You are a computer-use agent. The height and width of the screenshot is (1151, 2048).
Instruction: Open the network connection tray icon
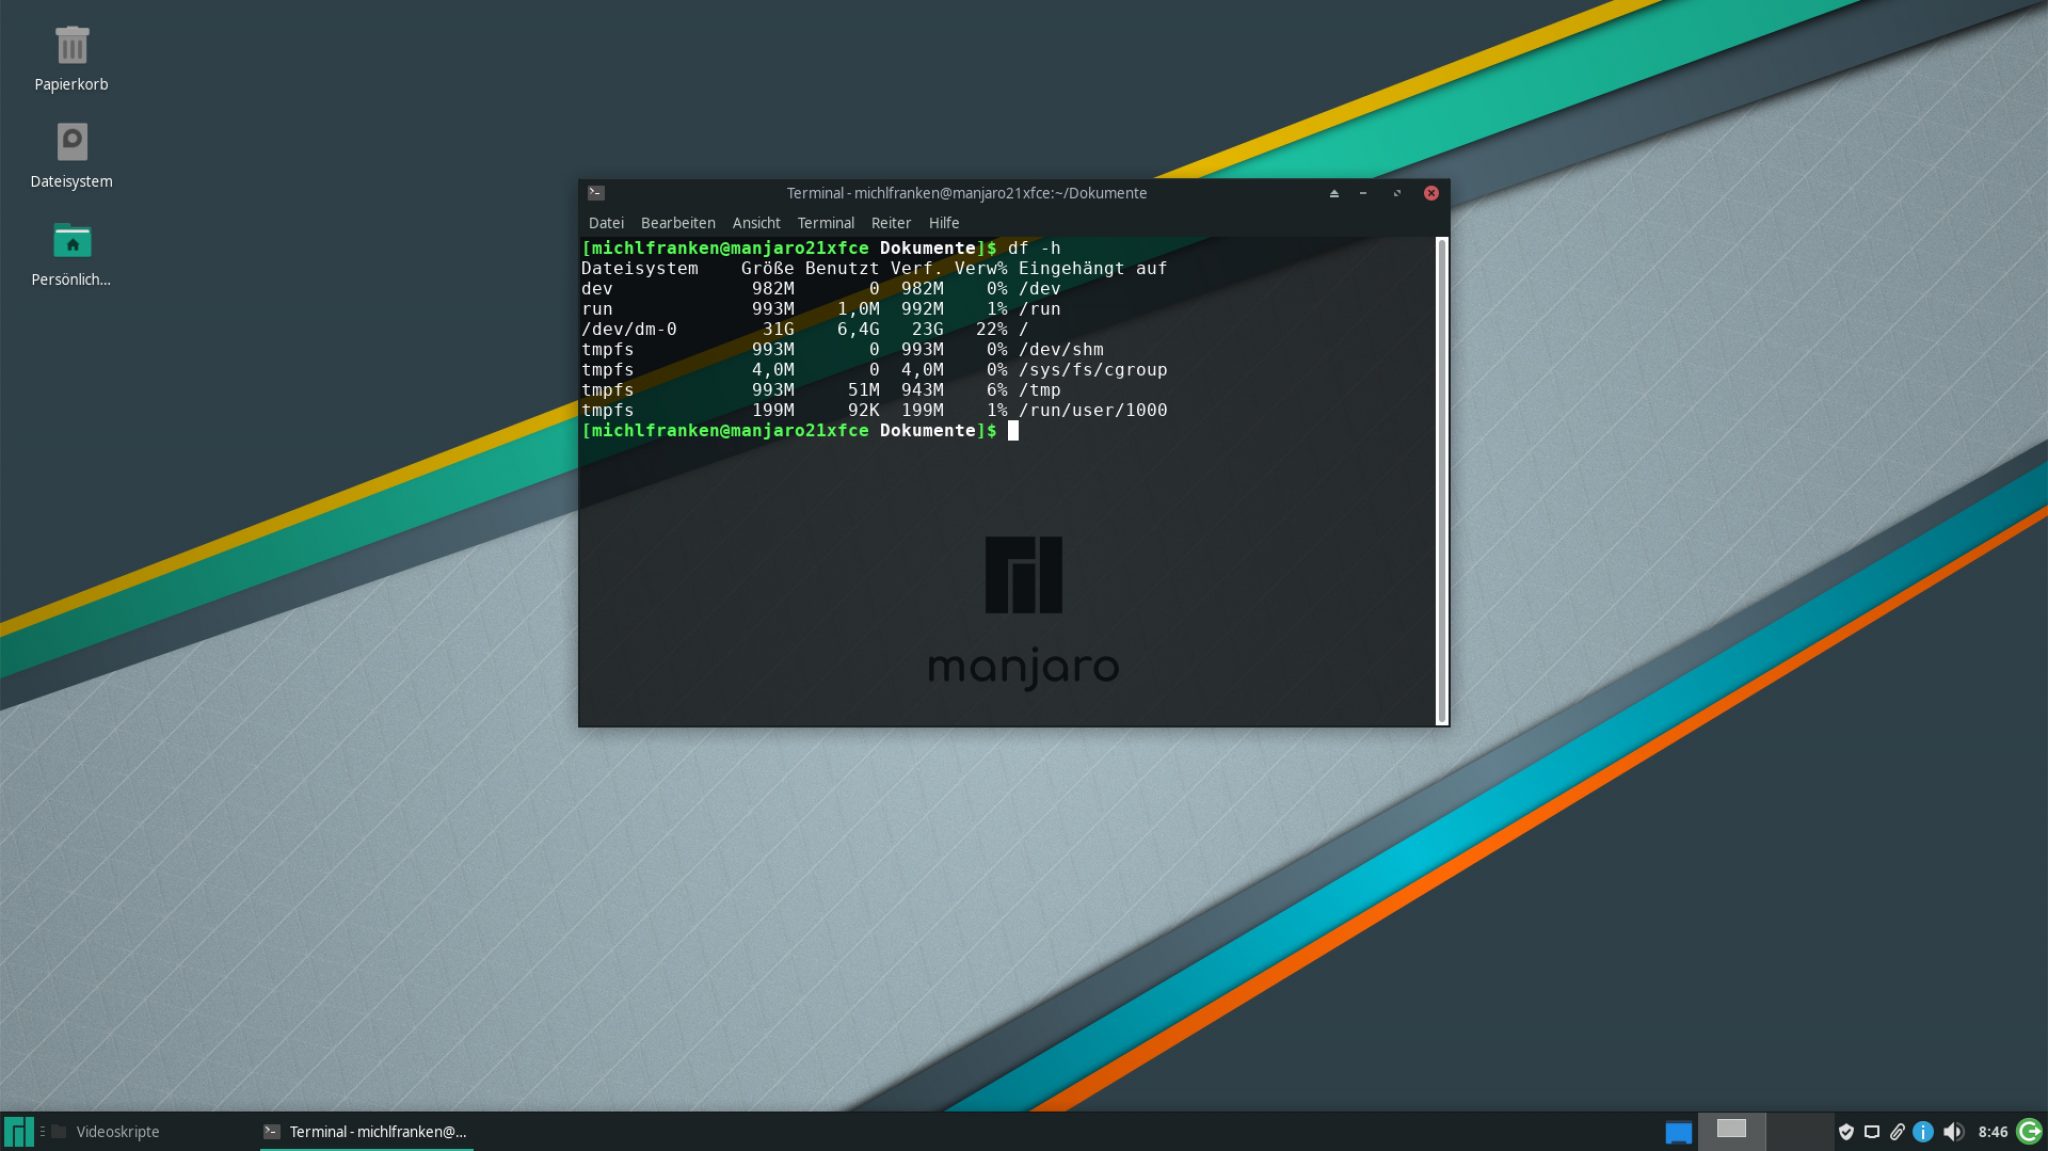(1872, 1132)
